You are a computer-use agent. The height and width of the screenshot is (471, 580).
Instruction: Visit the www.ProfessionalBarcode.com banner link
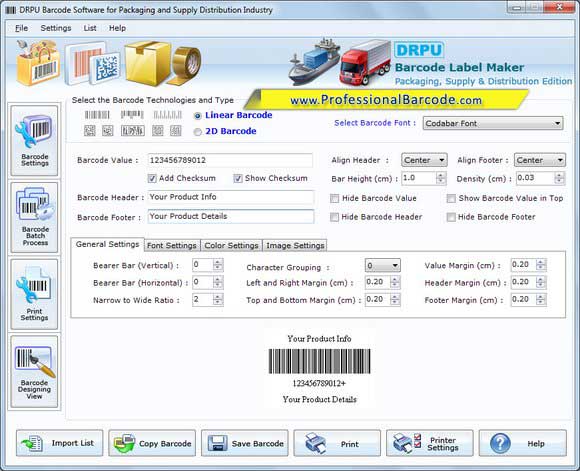tap(386, 100)
